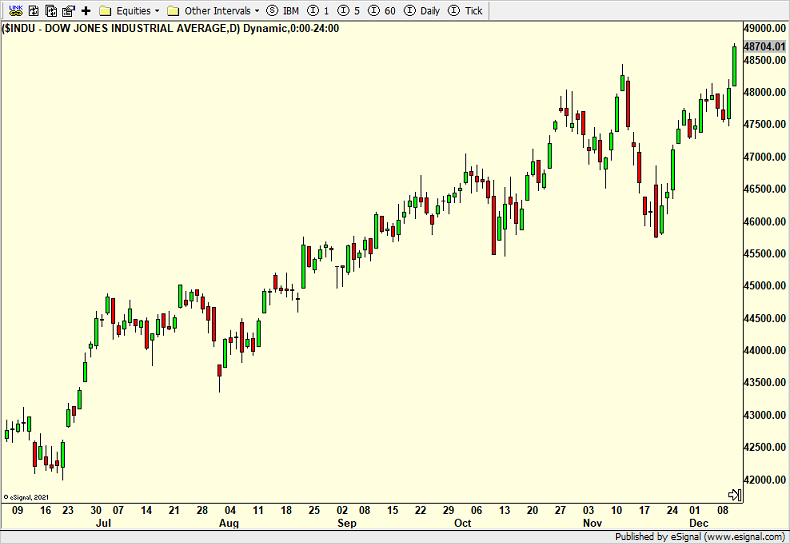Viewport: 790px width, 544px height.
Task: Click the yellow Equities folder icon
Action: tap(105, 11)
